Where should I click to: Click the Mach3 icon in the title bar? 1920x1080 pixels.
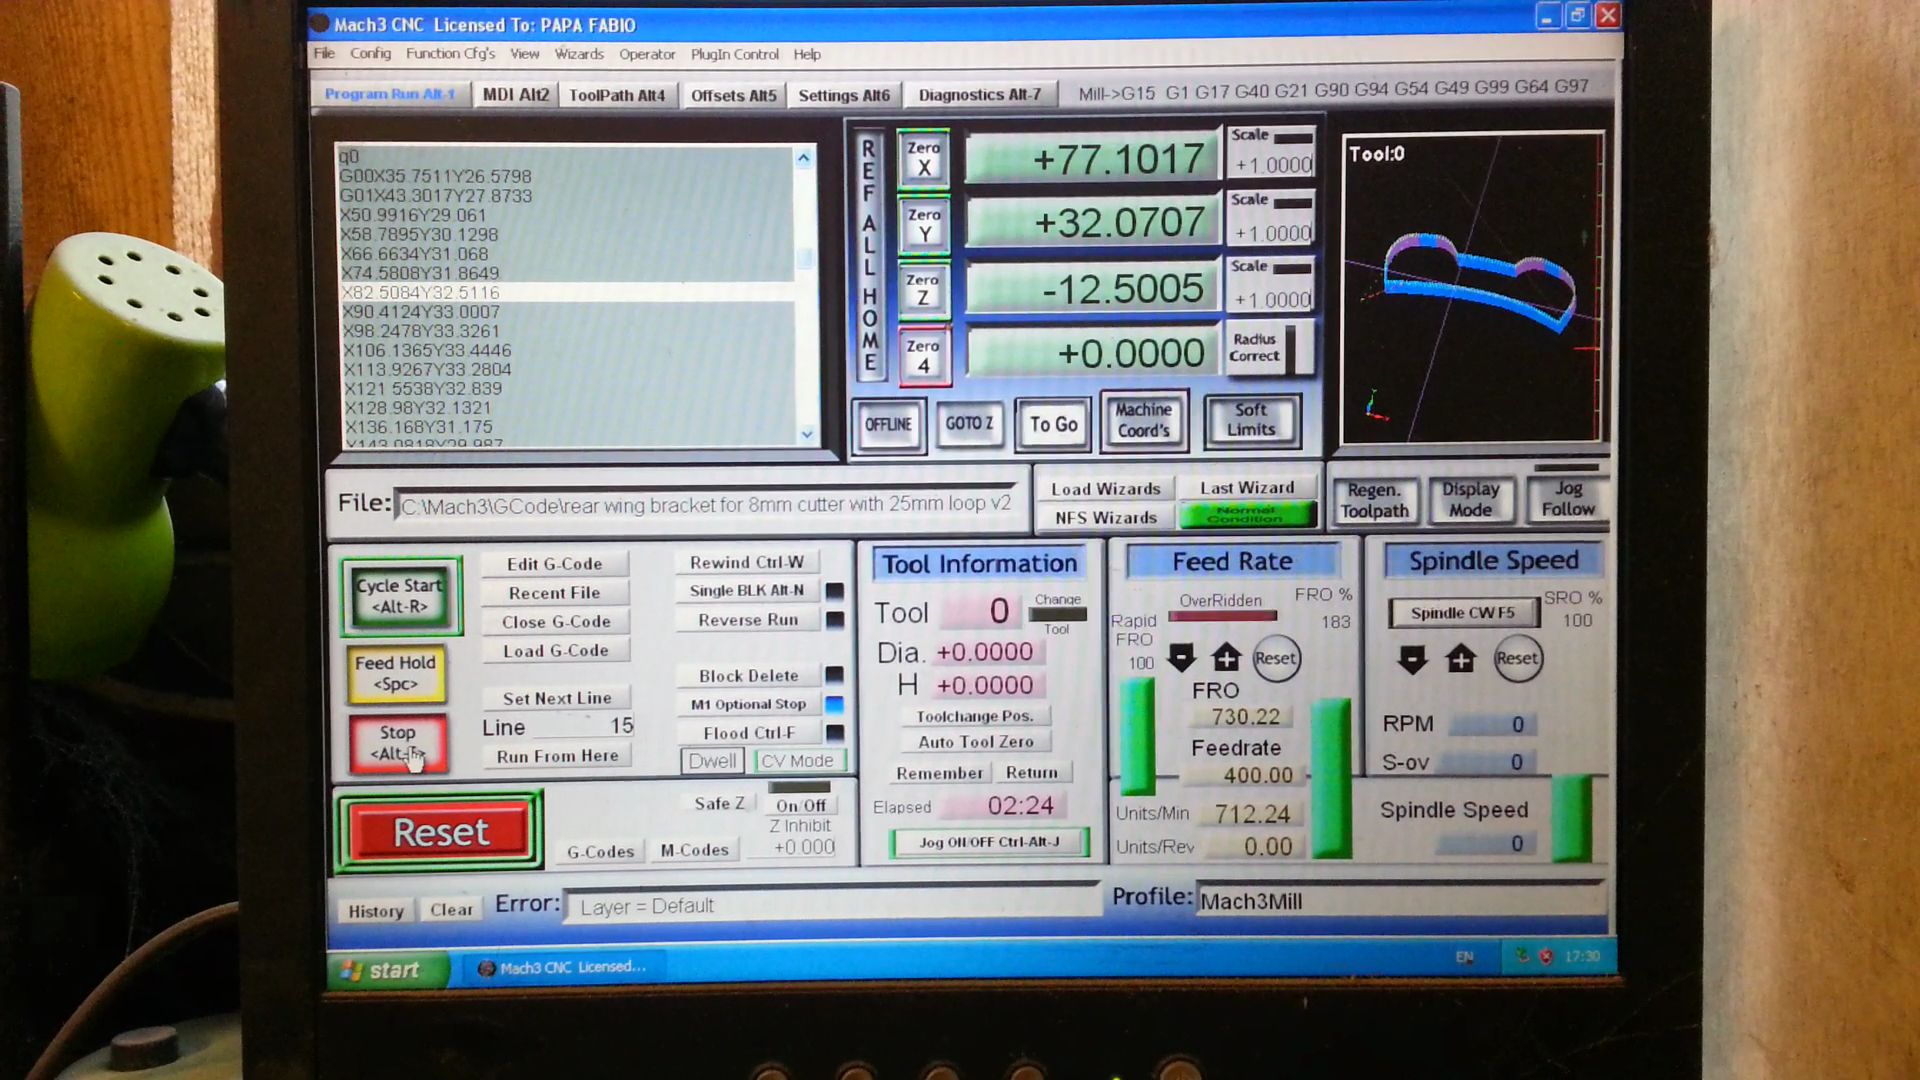[319, 23]
